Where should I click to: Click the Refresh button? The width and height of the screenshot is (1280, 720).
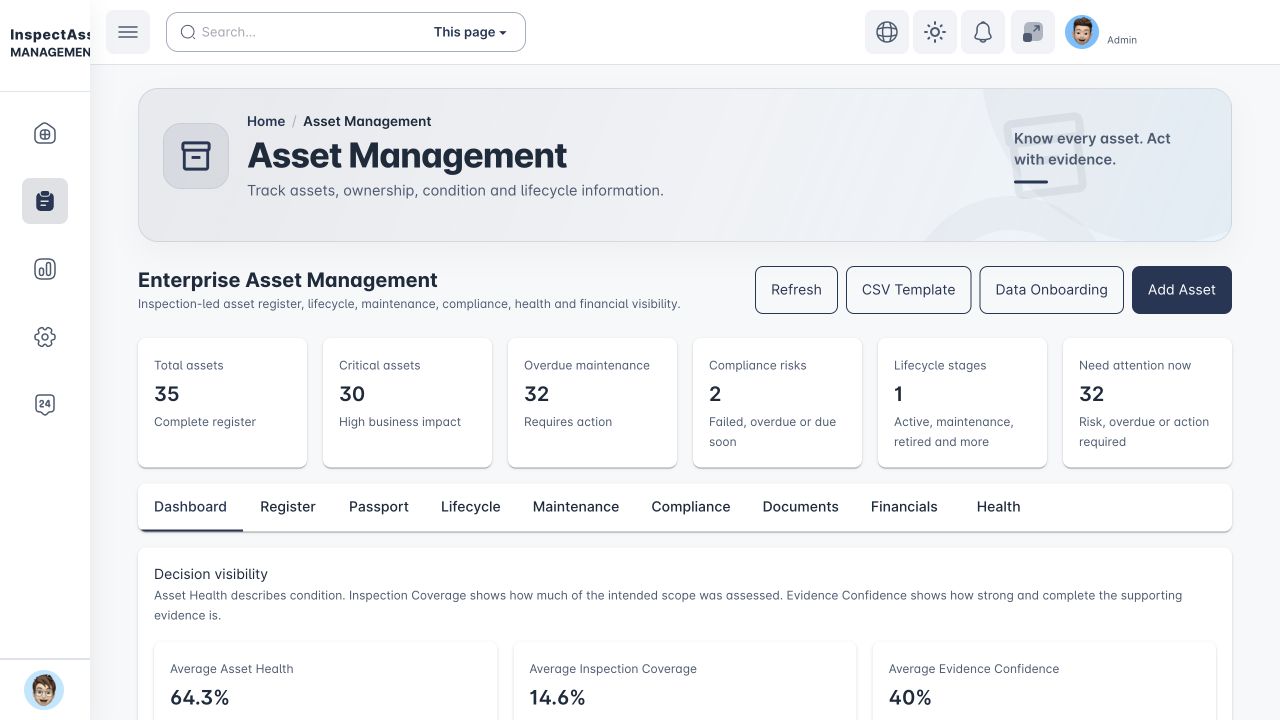coord(796,290)
